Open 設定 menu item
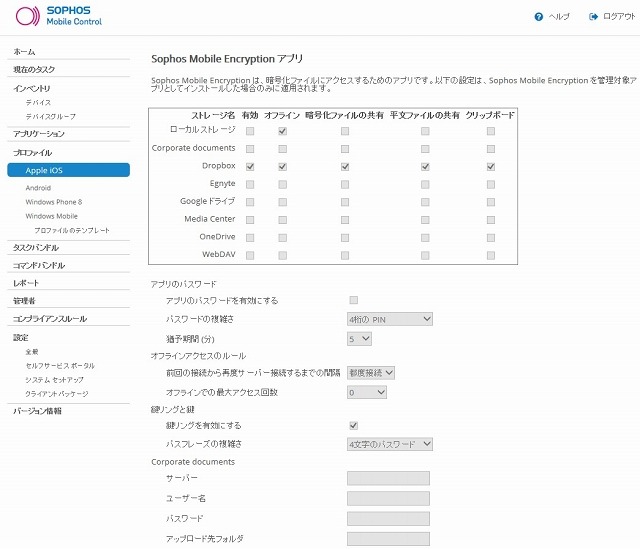This screenshot has width=640, height=549. pos(21,338)
